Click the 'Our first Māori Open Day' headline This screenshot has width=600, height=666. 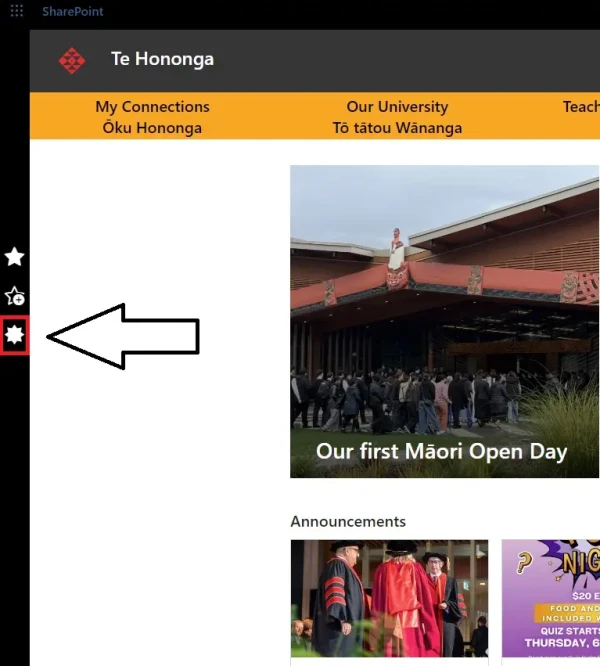tap(441, 451)
